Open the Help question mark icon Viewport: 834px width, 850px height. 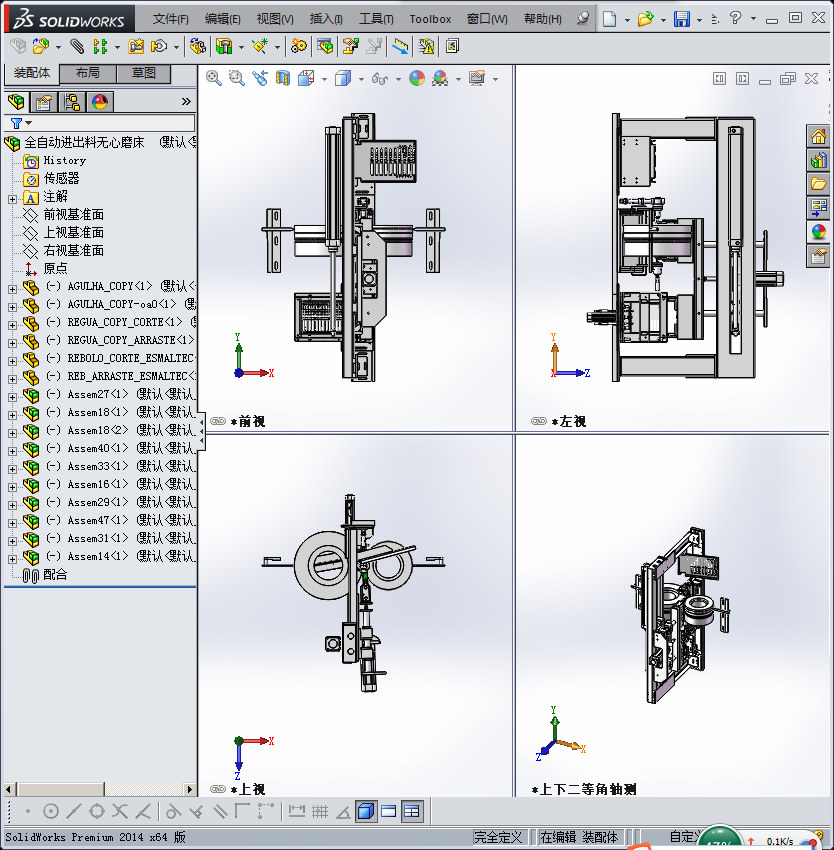(735, 18)
